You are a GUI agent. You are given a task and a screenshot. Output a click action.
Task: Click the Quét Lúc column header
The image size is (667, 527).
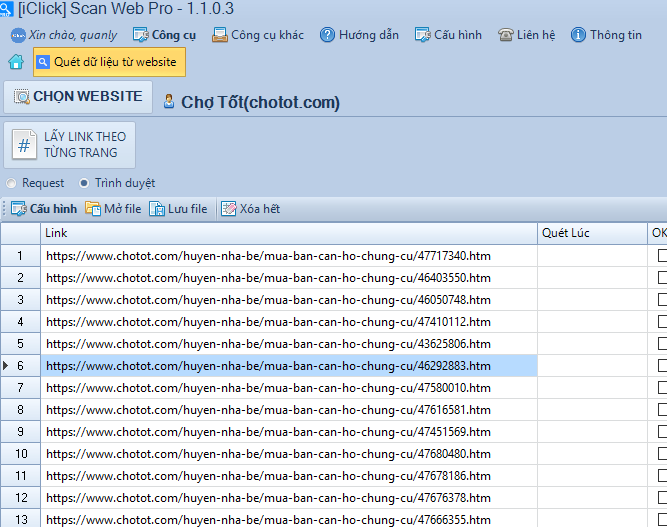(x=592, y=233)
